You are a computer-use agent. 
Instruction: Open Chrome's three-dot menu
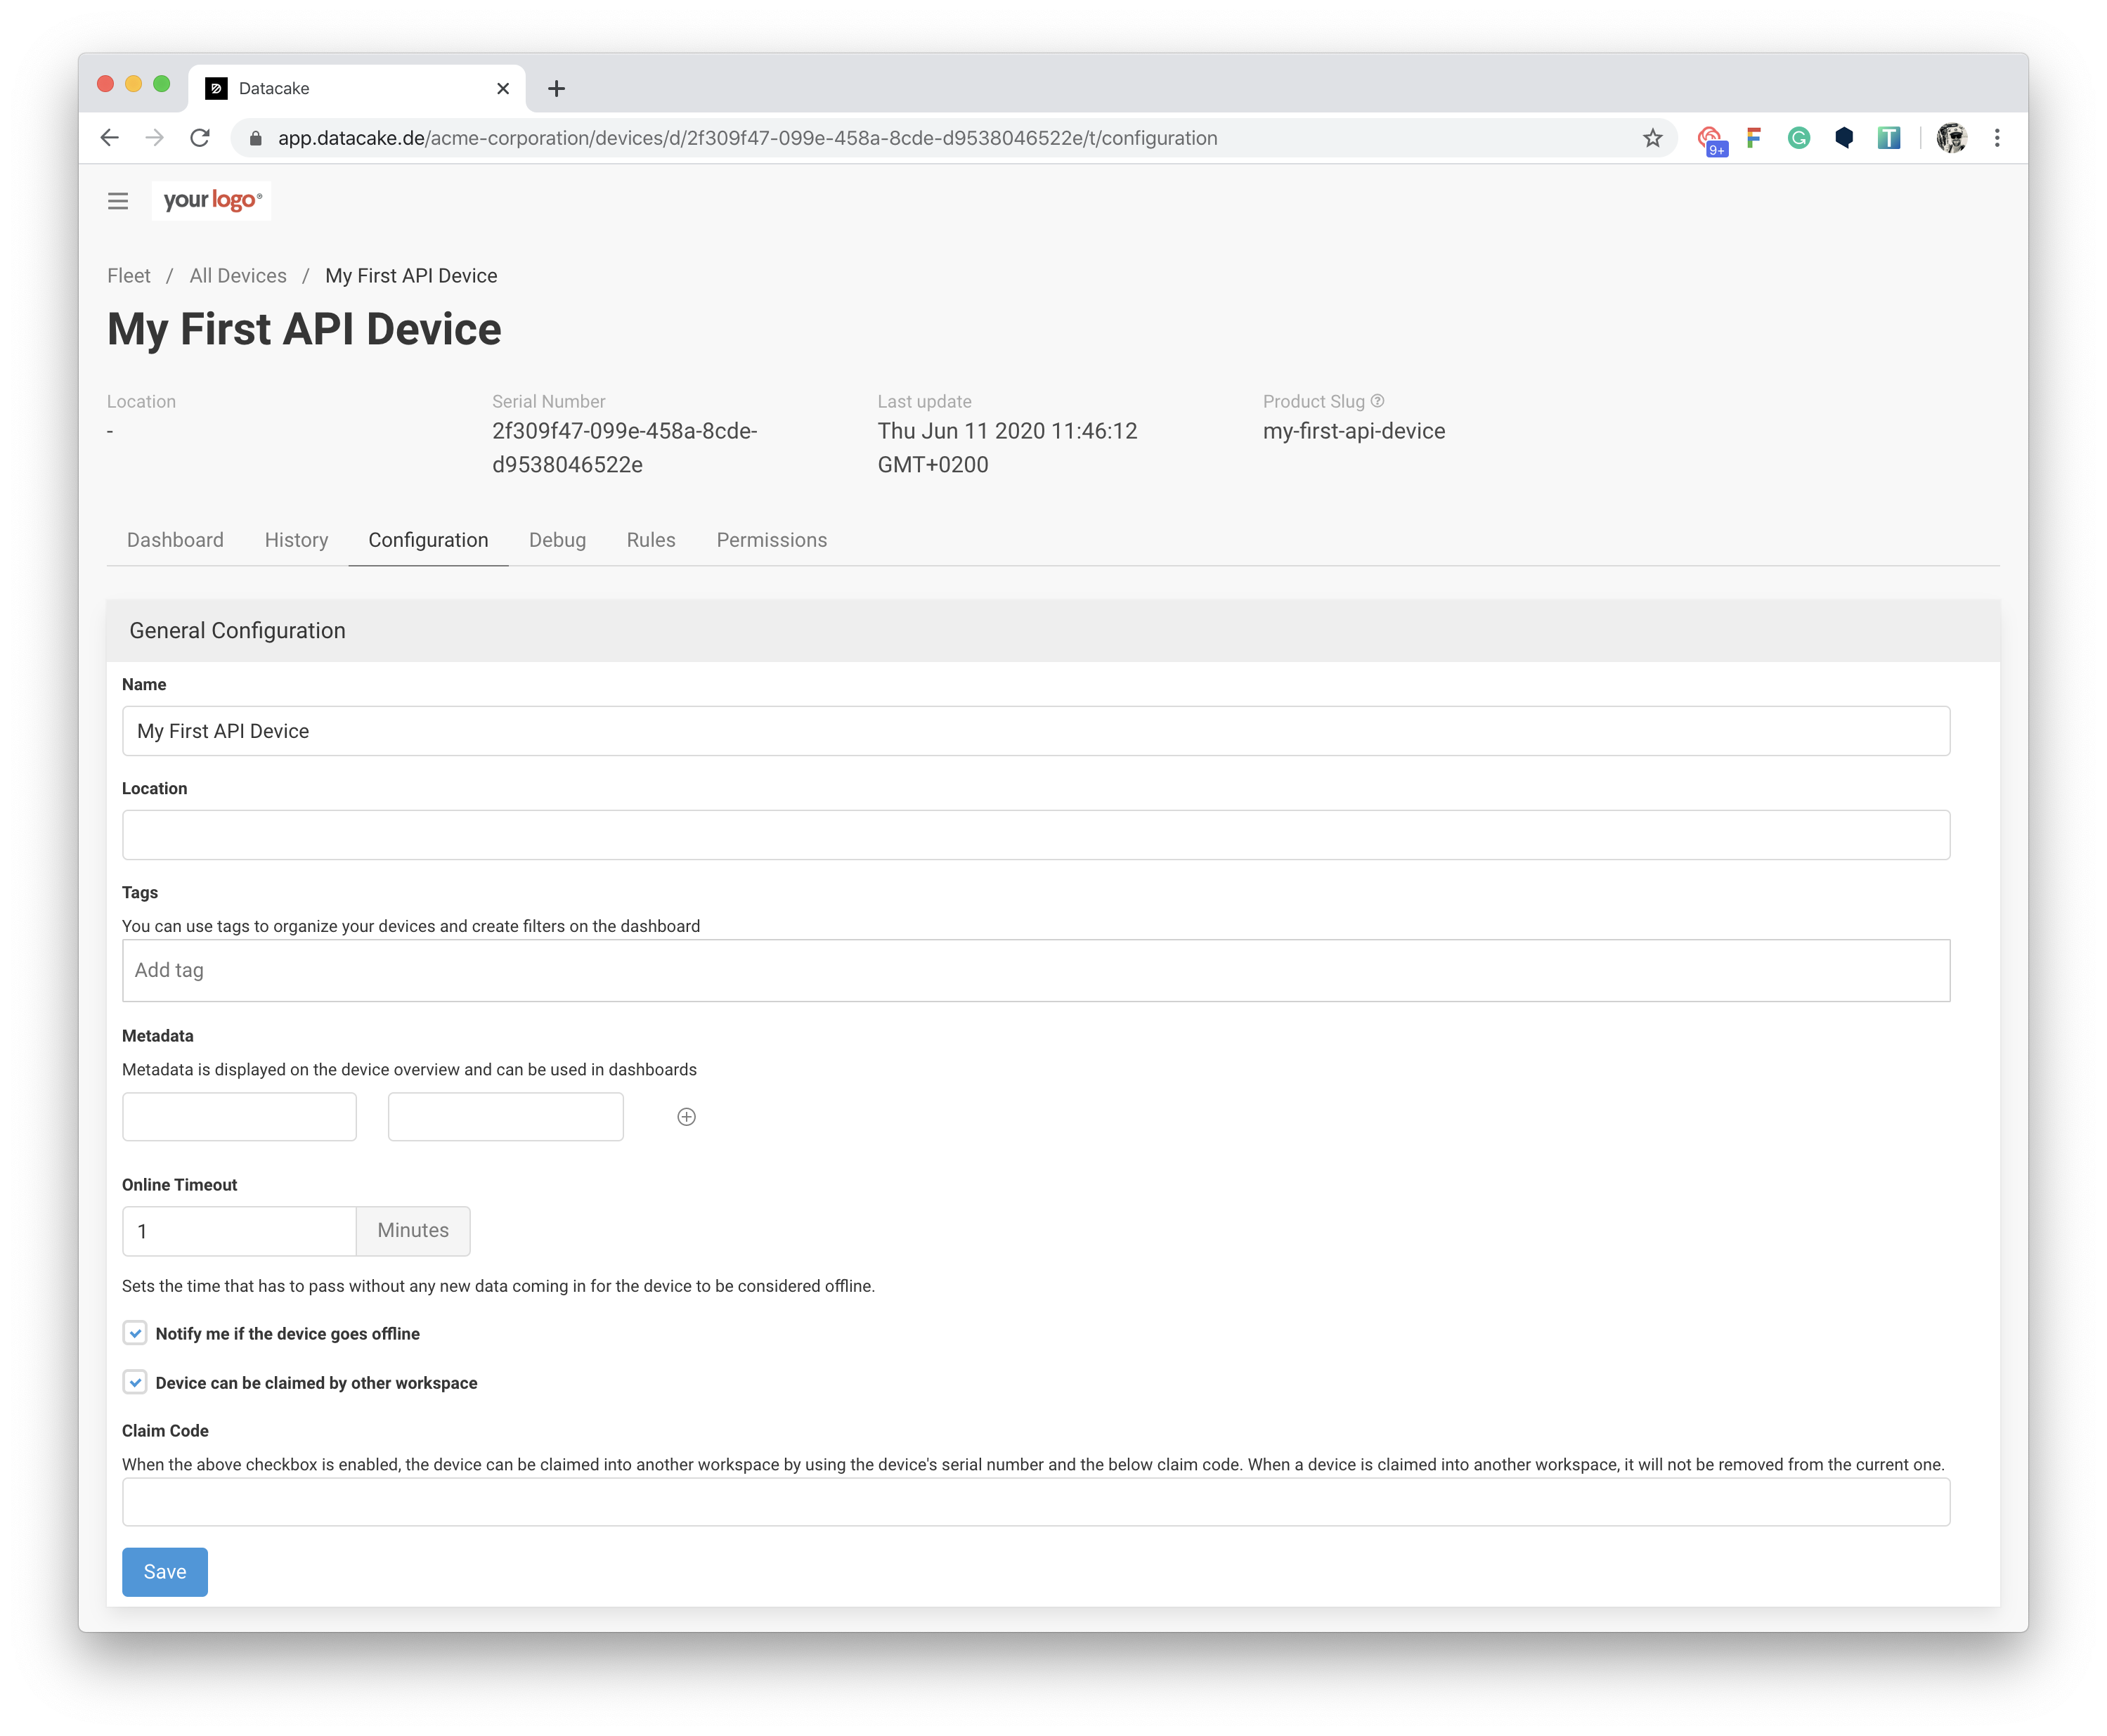[1997, 138]
